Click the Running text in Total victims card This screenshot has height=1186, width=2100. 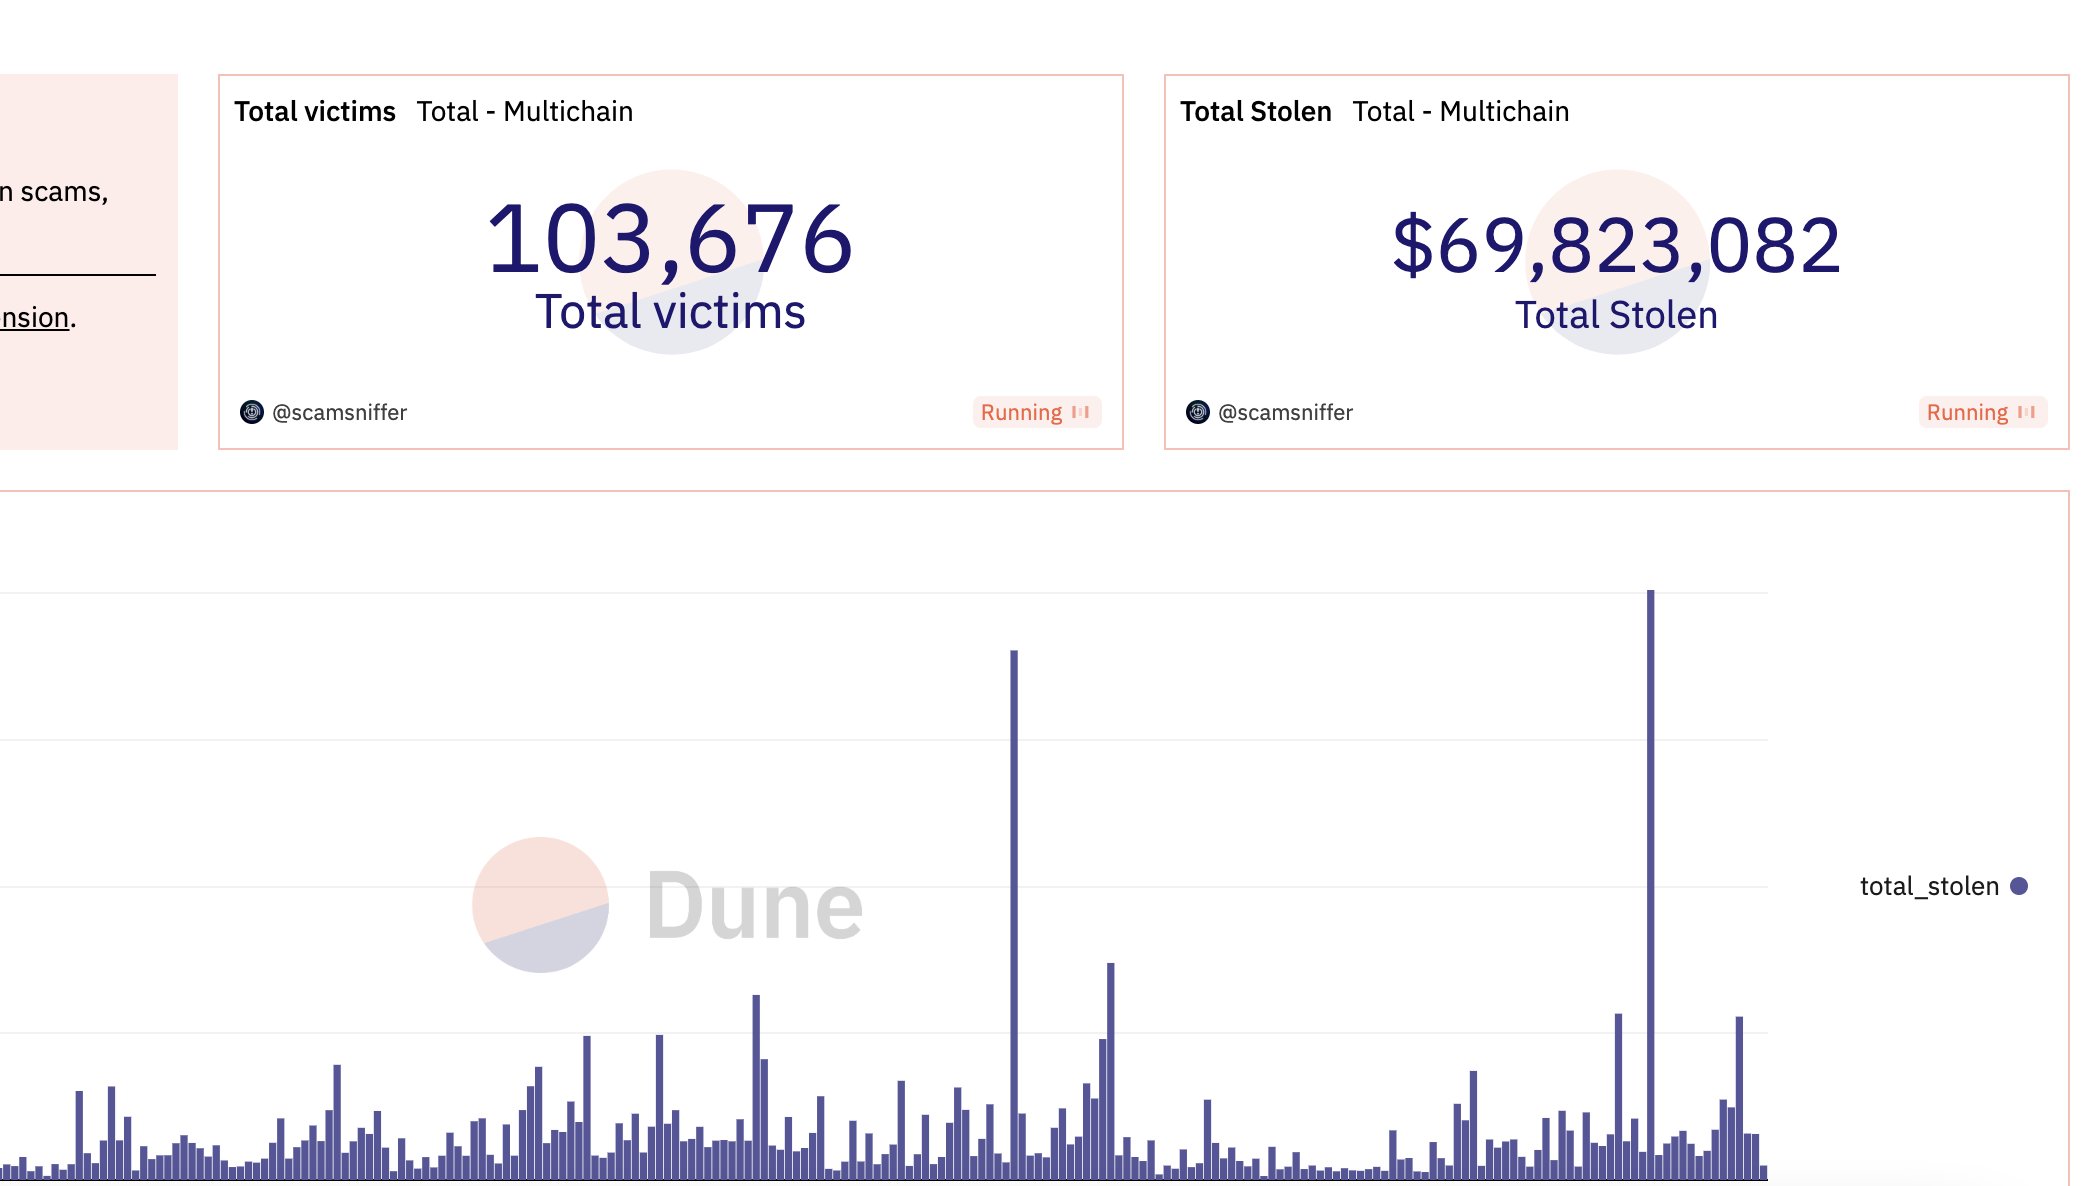1021,412
